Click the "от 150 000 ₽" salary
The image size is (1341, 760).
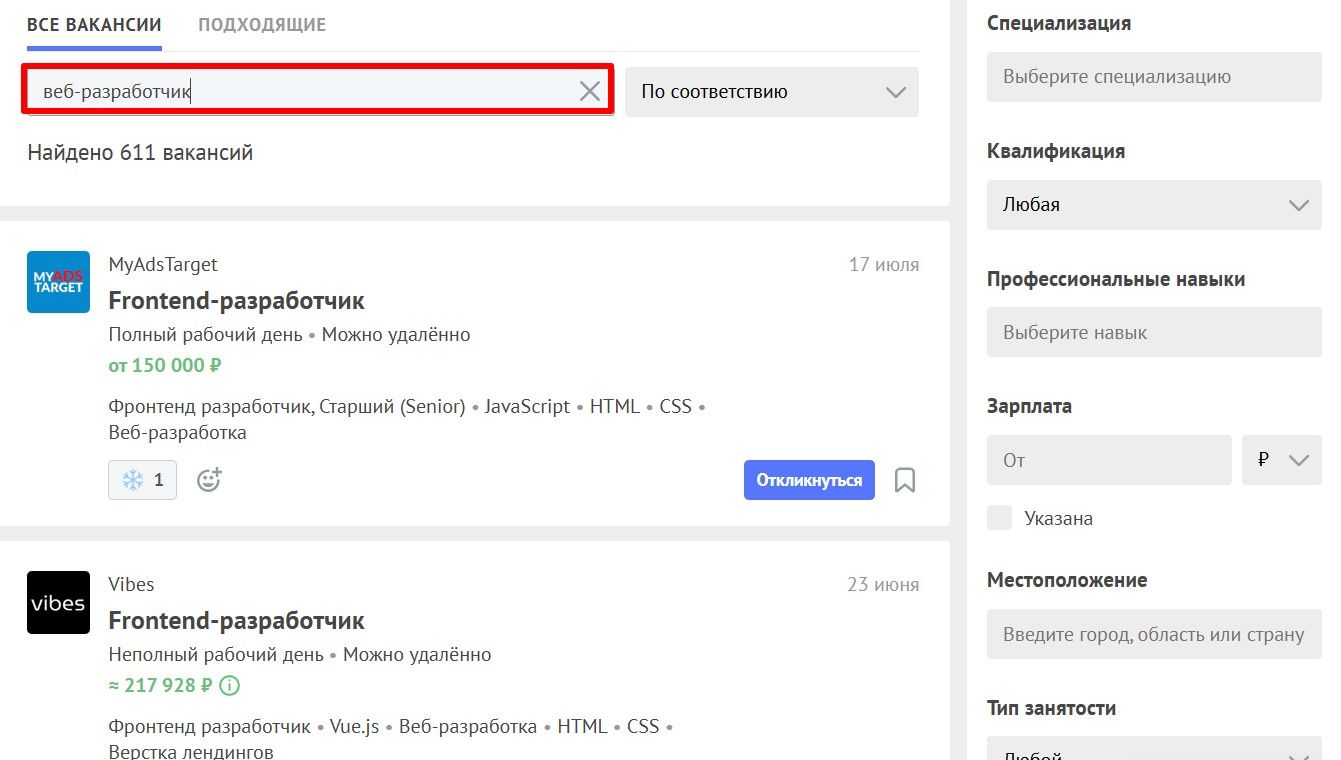pyautogui.click(x=165, y=365)
